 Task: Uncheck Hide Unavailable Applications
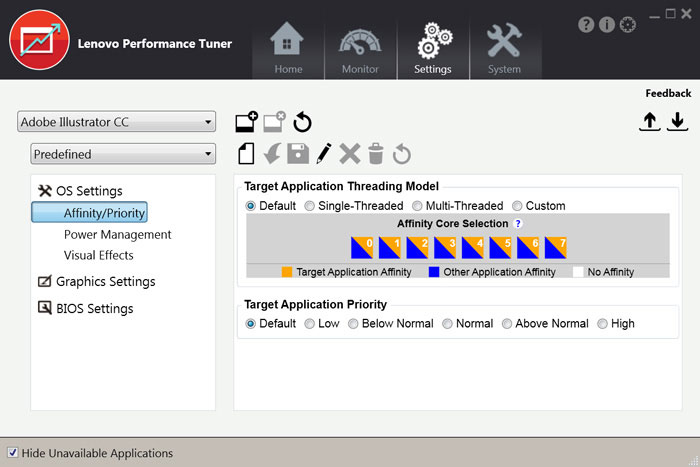[x=12, y=453]
